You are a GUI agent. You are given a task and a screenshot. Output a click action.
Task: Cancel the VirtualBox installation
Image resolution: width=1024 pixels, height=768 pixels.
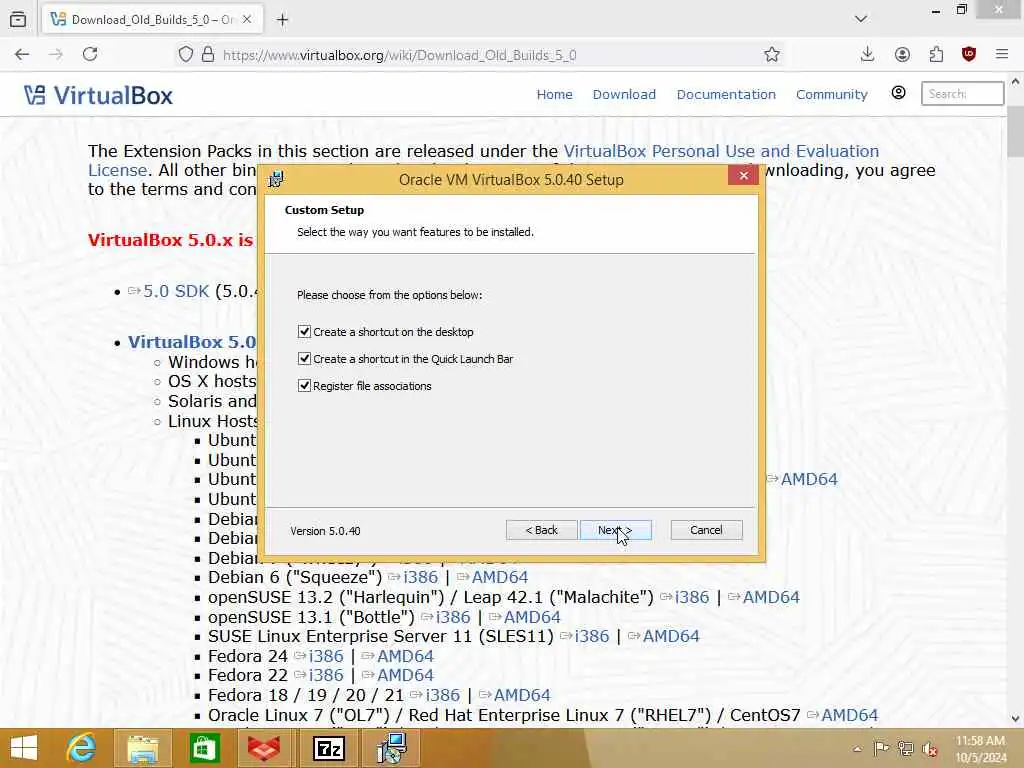(x=706, y=530)
